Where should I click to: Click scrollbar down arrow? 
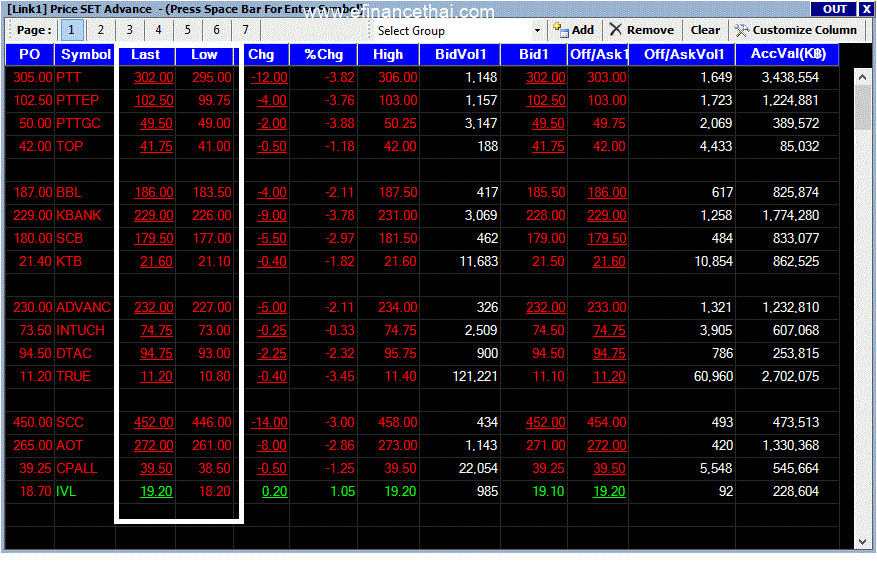pyautogui.click(x=862, y=541)
